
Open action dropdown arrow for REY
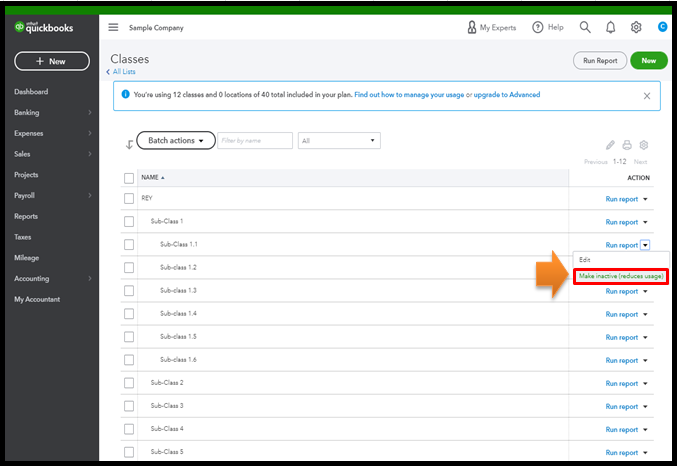645,199
